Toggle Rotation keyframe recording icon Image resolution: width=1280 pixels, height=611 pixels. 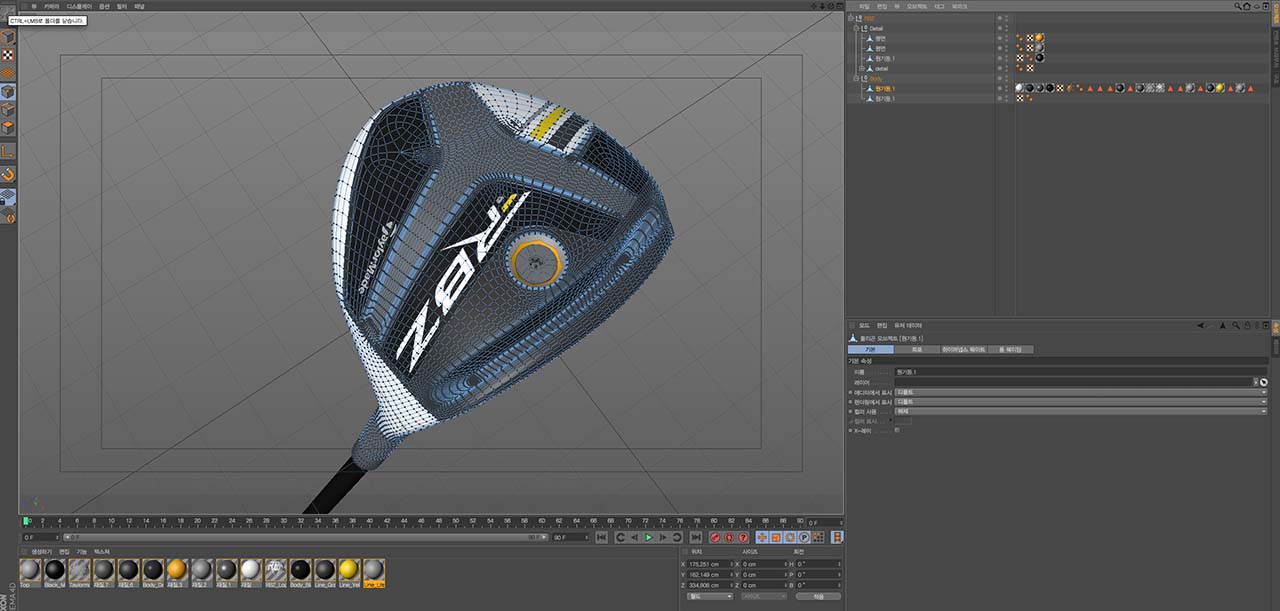[790, 537]
